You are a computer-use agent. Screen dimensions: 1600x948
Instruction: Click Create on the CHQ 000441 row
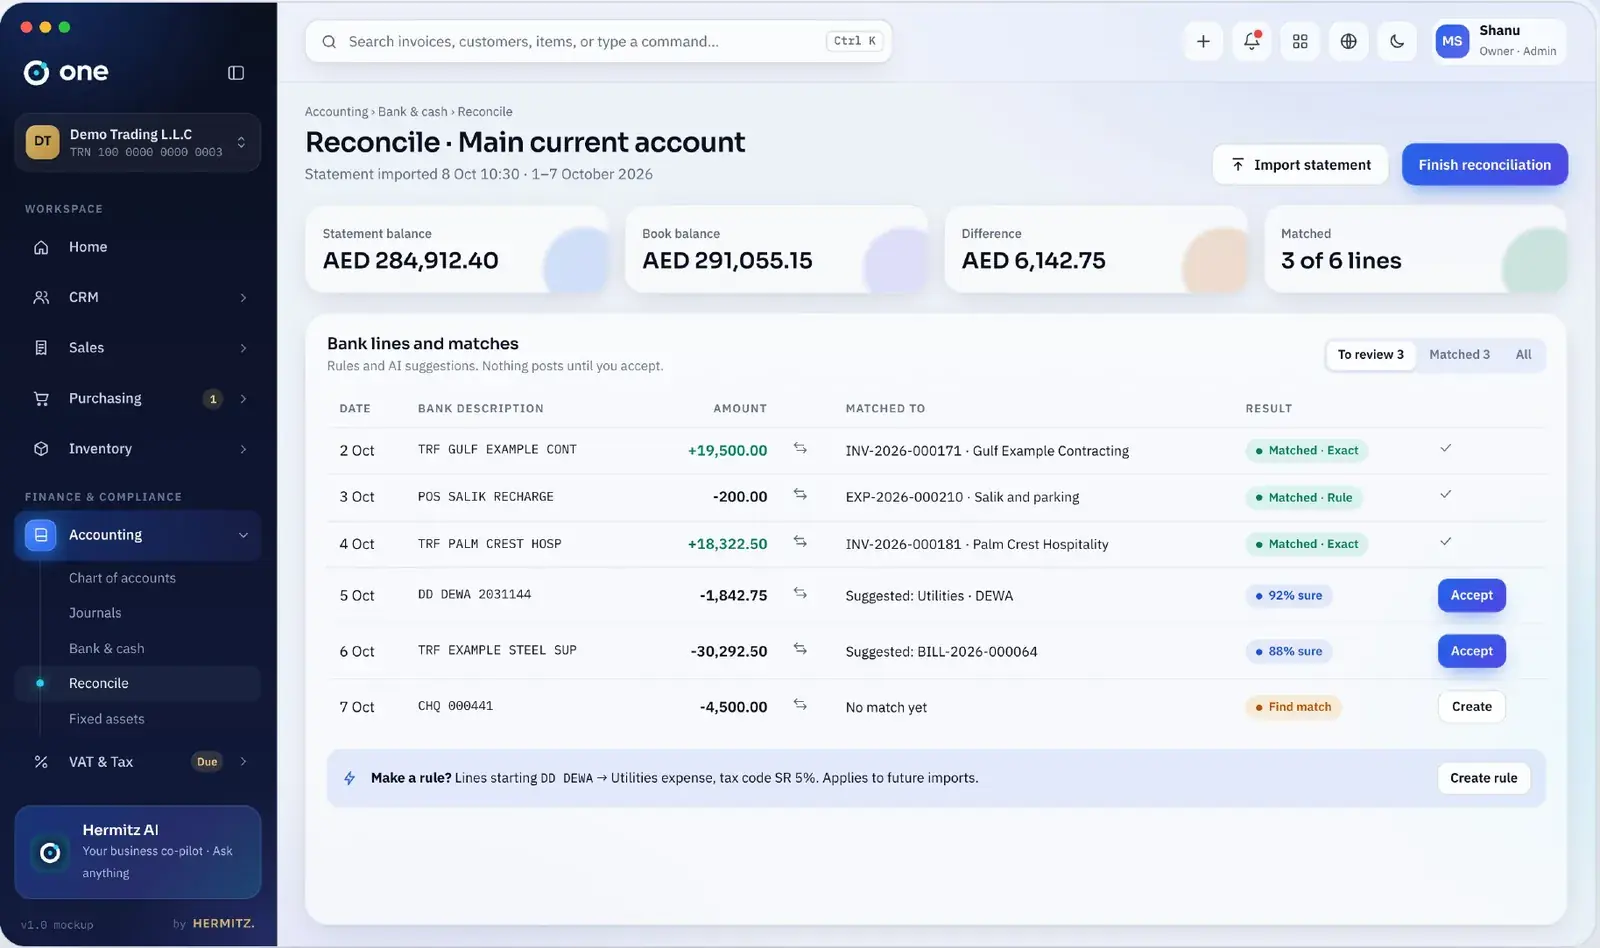tap(1471, 707)
